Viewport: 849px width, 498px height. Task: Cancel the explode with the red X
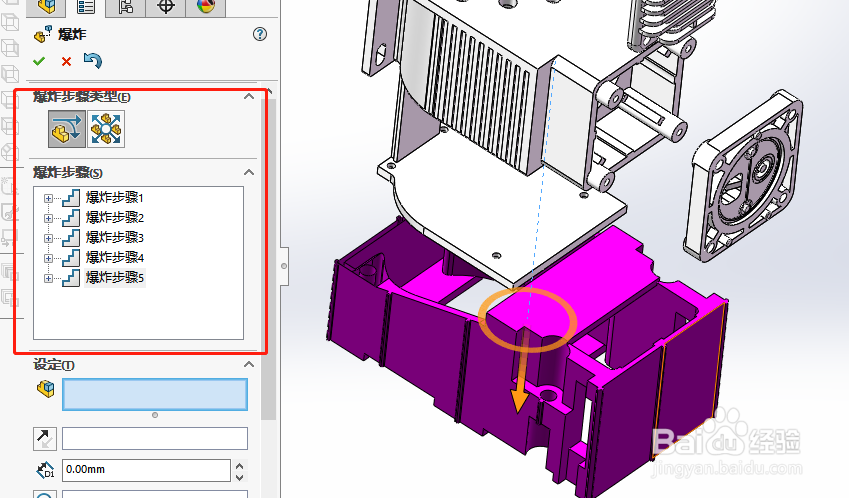coord(66,61)
